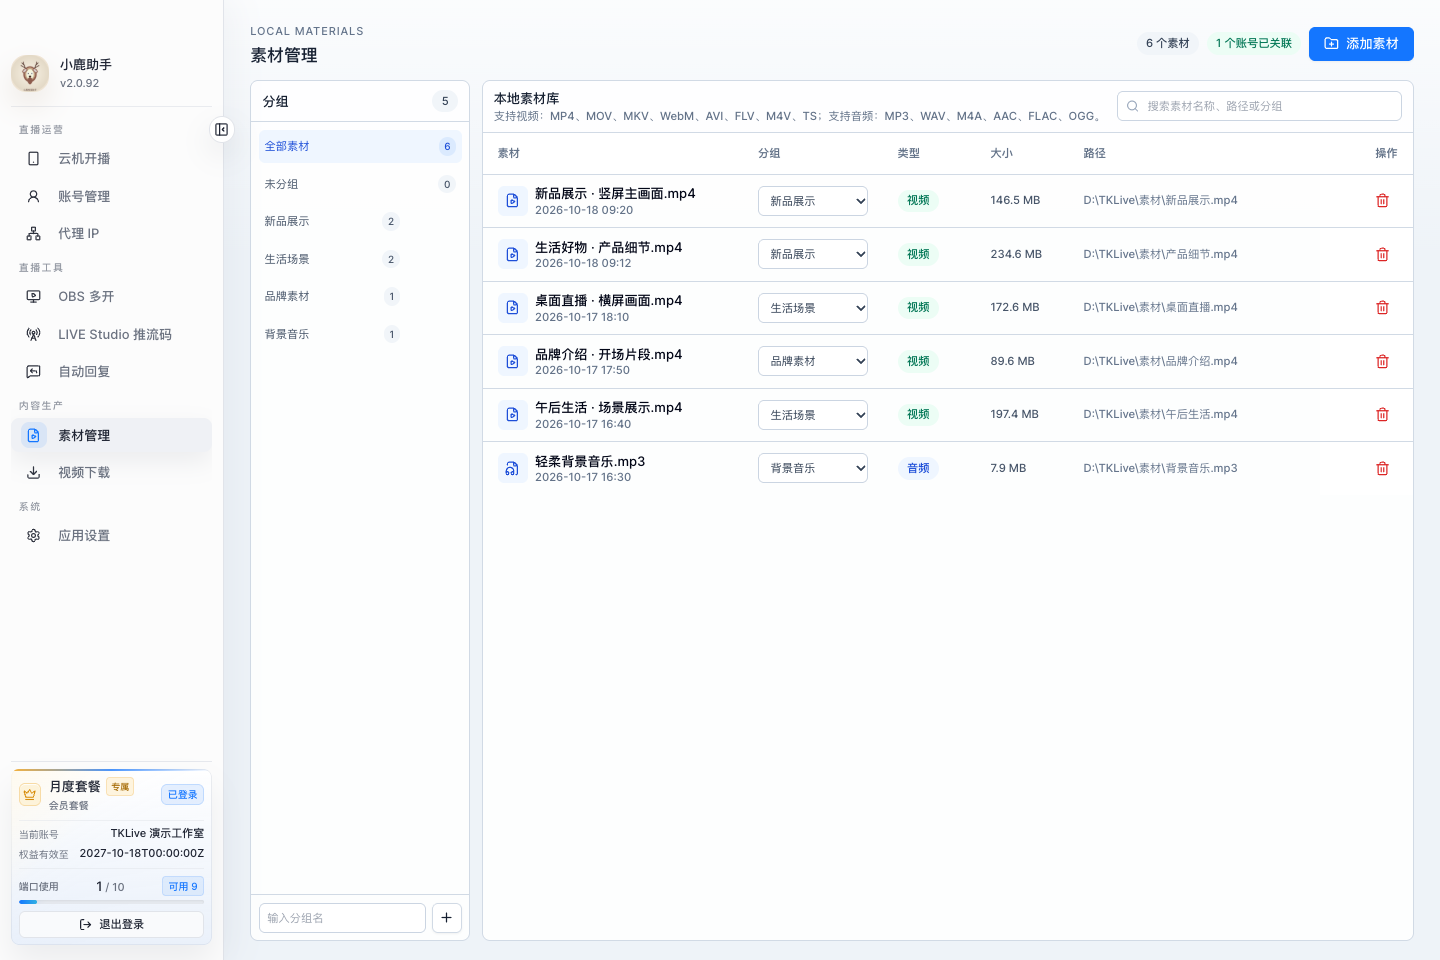Open 云机开播 in the sidebar
The width and height of the screenshot is (1440, 960).
[112, 159]
